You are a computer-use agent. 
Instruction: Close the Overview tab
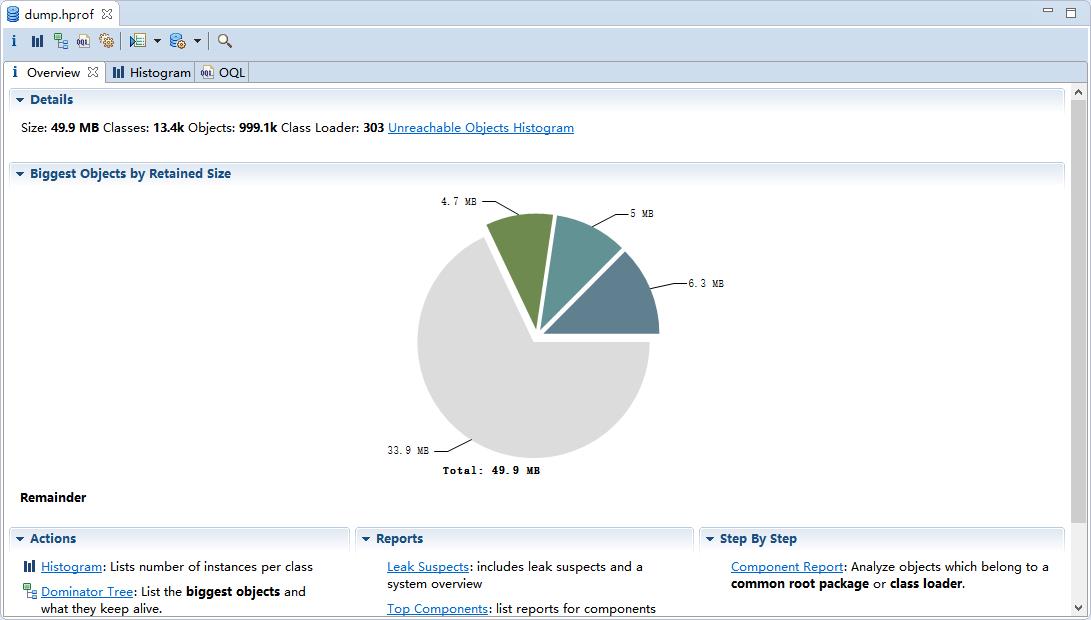[93, 72]
